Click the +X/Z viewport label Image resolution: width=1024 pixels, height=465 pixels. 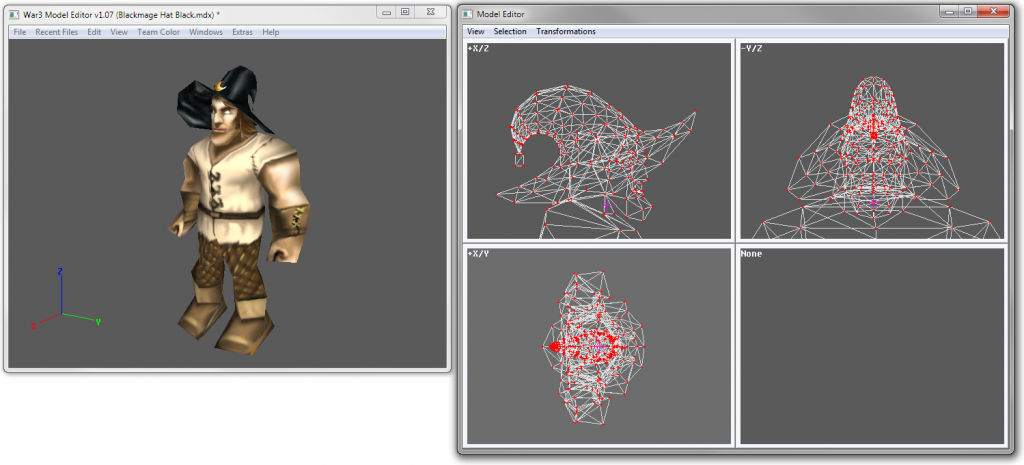478,48
